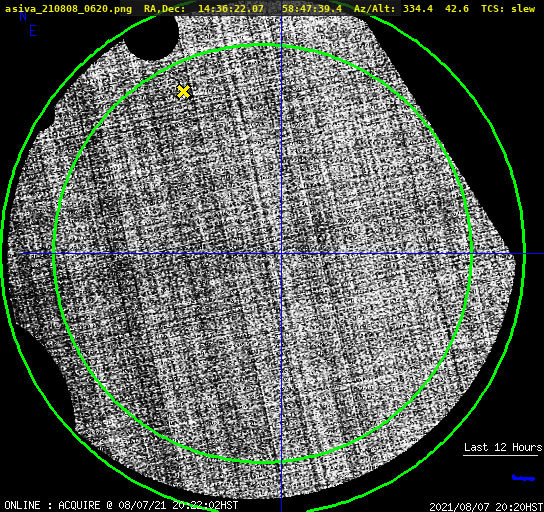544x512 pixels.
Task: Click the azimuth value 334.4
Action: pos(418,9)
